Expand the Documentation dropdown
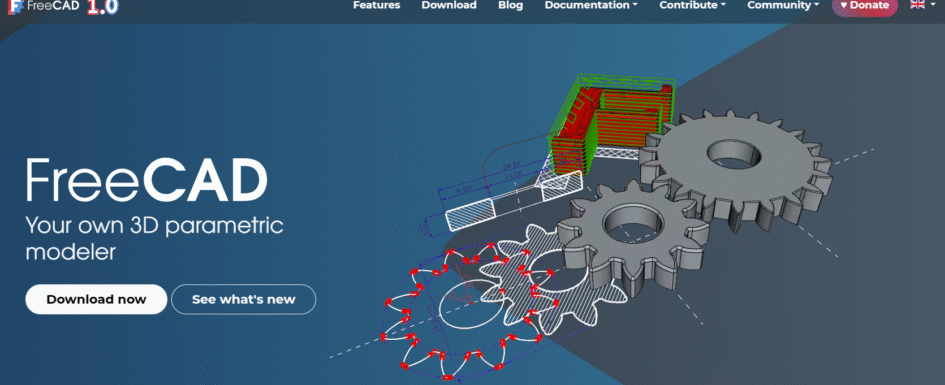 591,5
